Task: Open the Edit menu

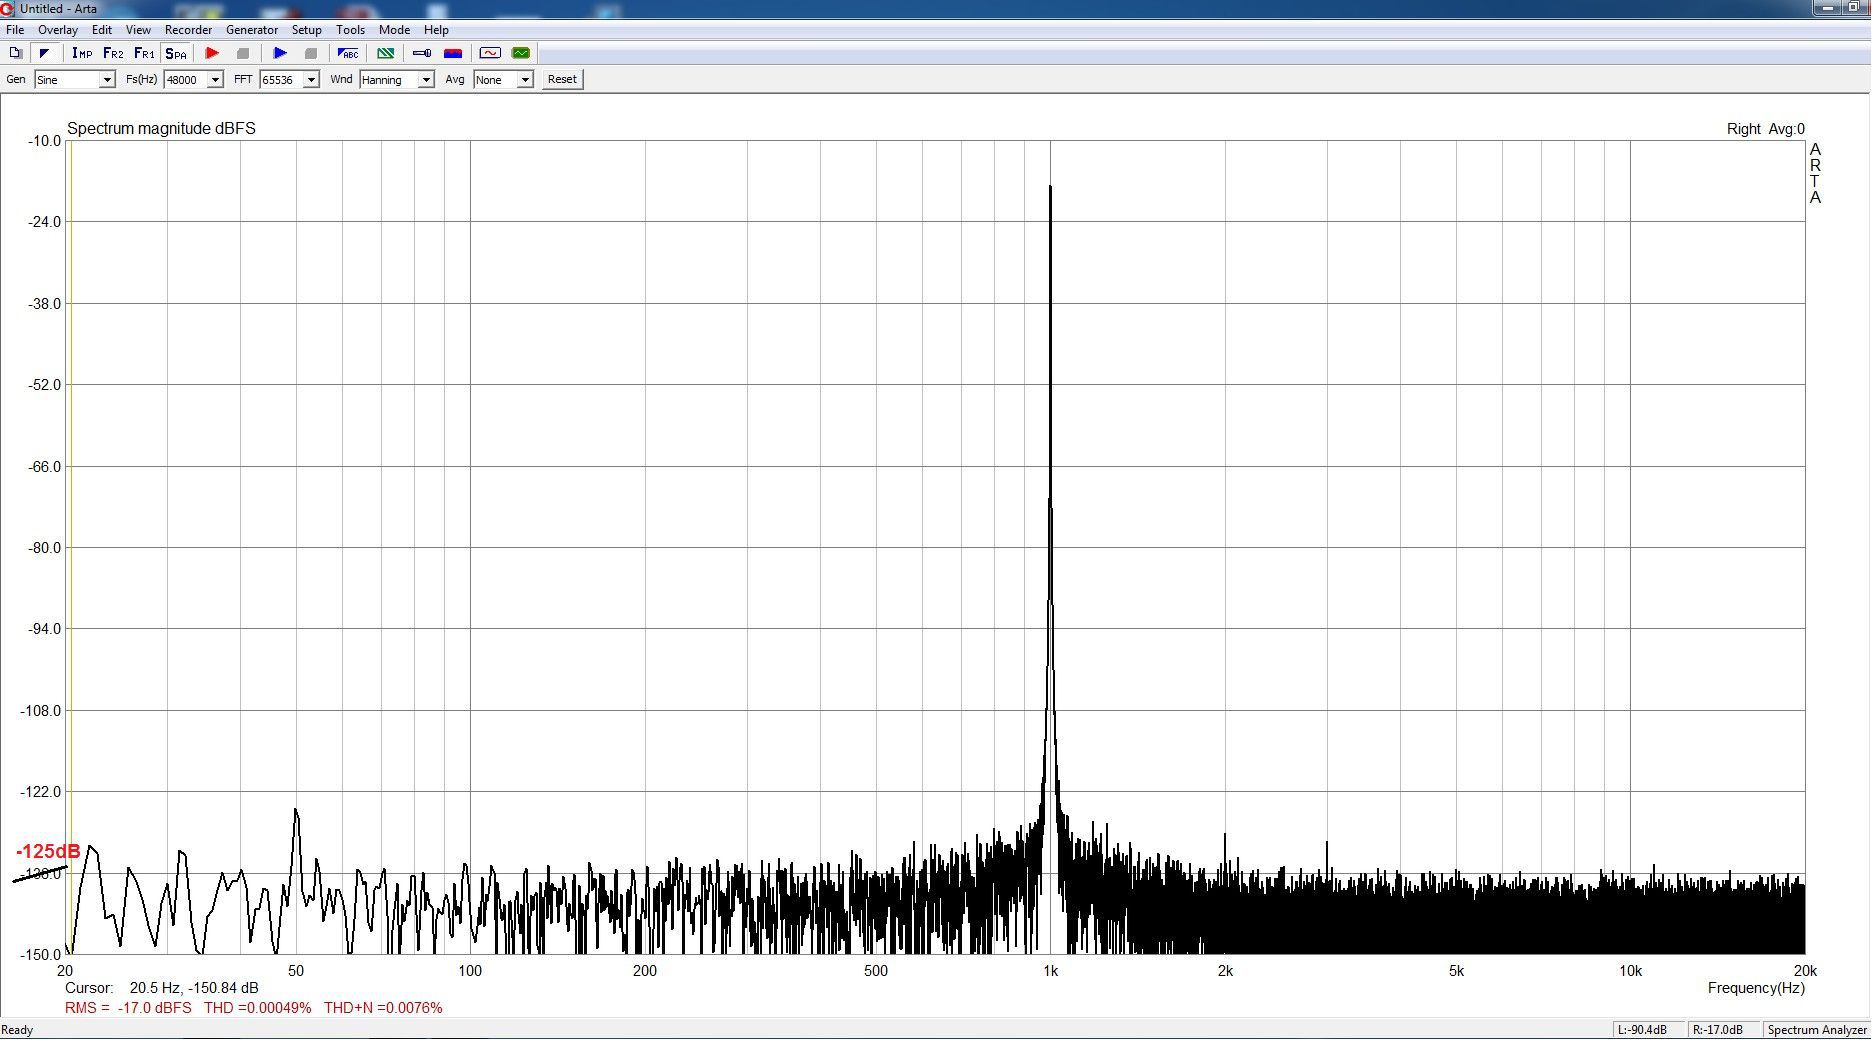Action: 102,30
